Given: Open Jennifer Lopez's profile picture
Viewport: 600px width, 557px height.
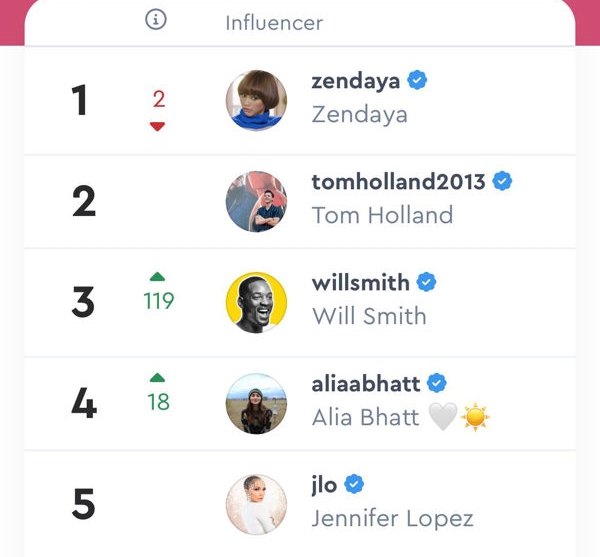Looking at the screenshot, I should [256, 505].
